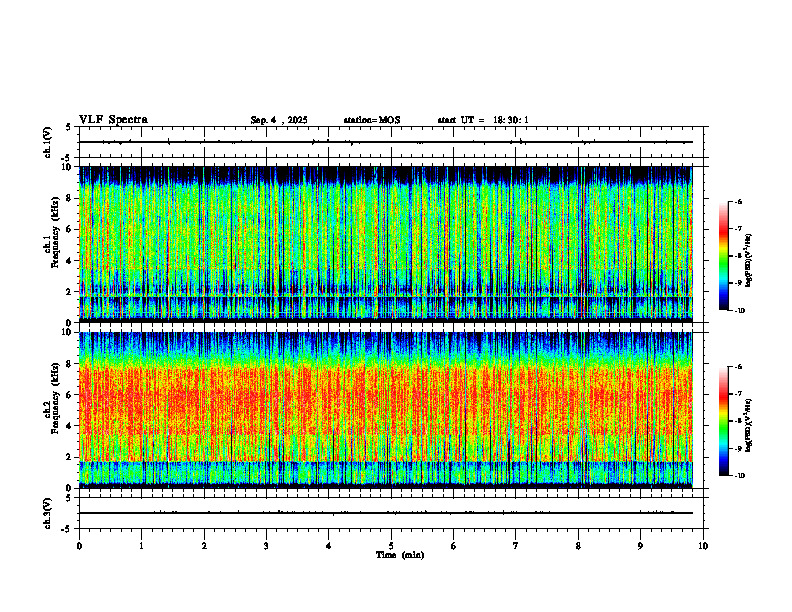Click time axis tick label "1"
The image size is (792, 612).
141,546
